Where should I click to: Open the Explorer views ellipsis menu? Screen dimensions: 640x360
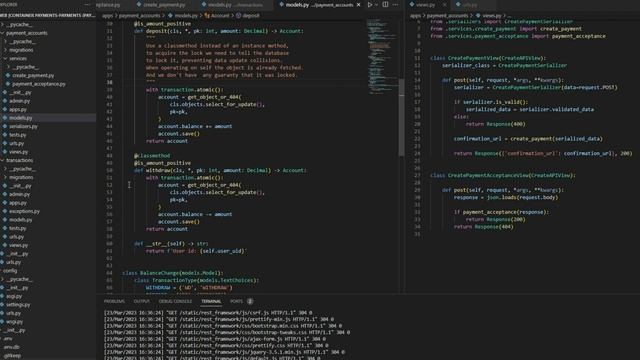tap(87, 4)
